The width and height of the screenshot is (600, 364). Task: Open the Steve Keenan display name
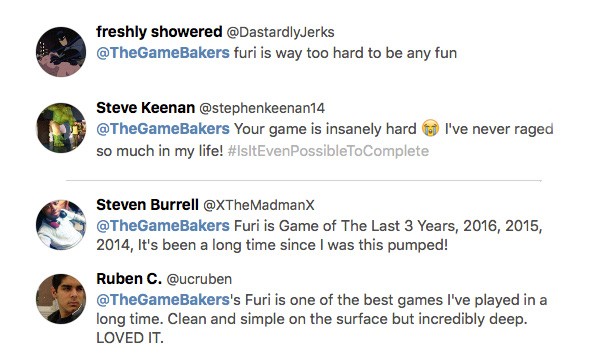[145, 108]
